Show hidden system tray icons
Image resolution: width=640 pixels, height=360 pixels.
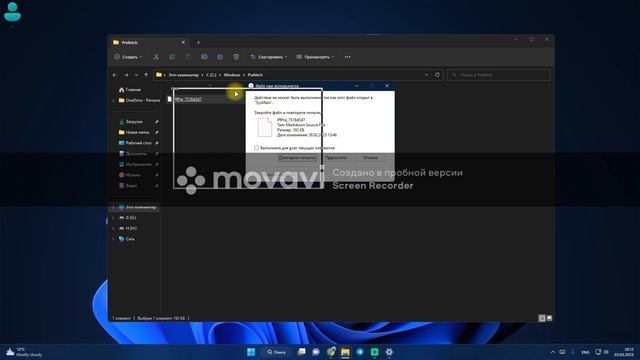553,352
